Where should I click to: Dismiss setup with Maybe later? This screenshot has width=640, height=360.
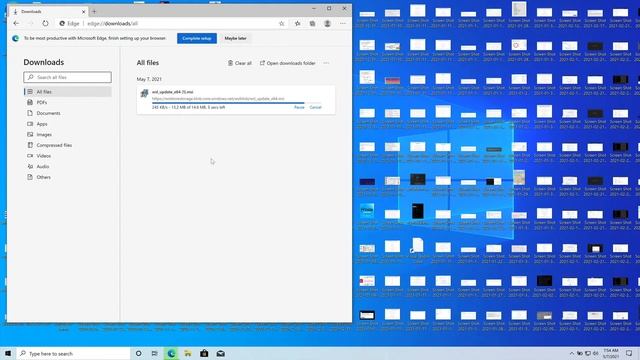(236, 38)
